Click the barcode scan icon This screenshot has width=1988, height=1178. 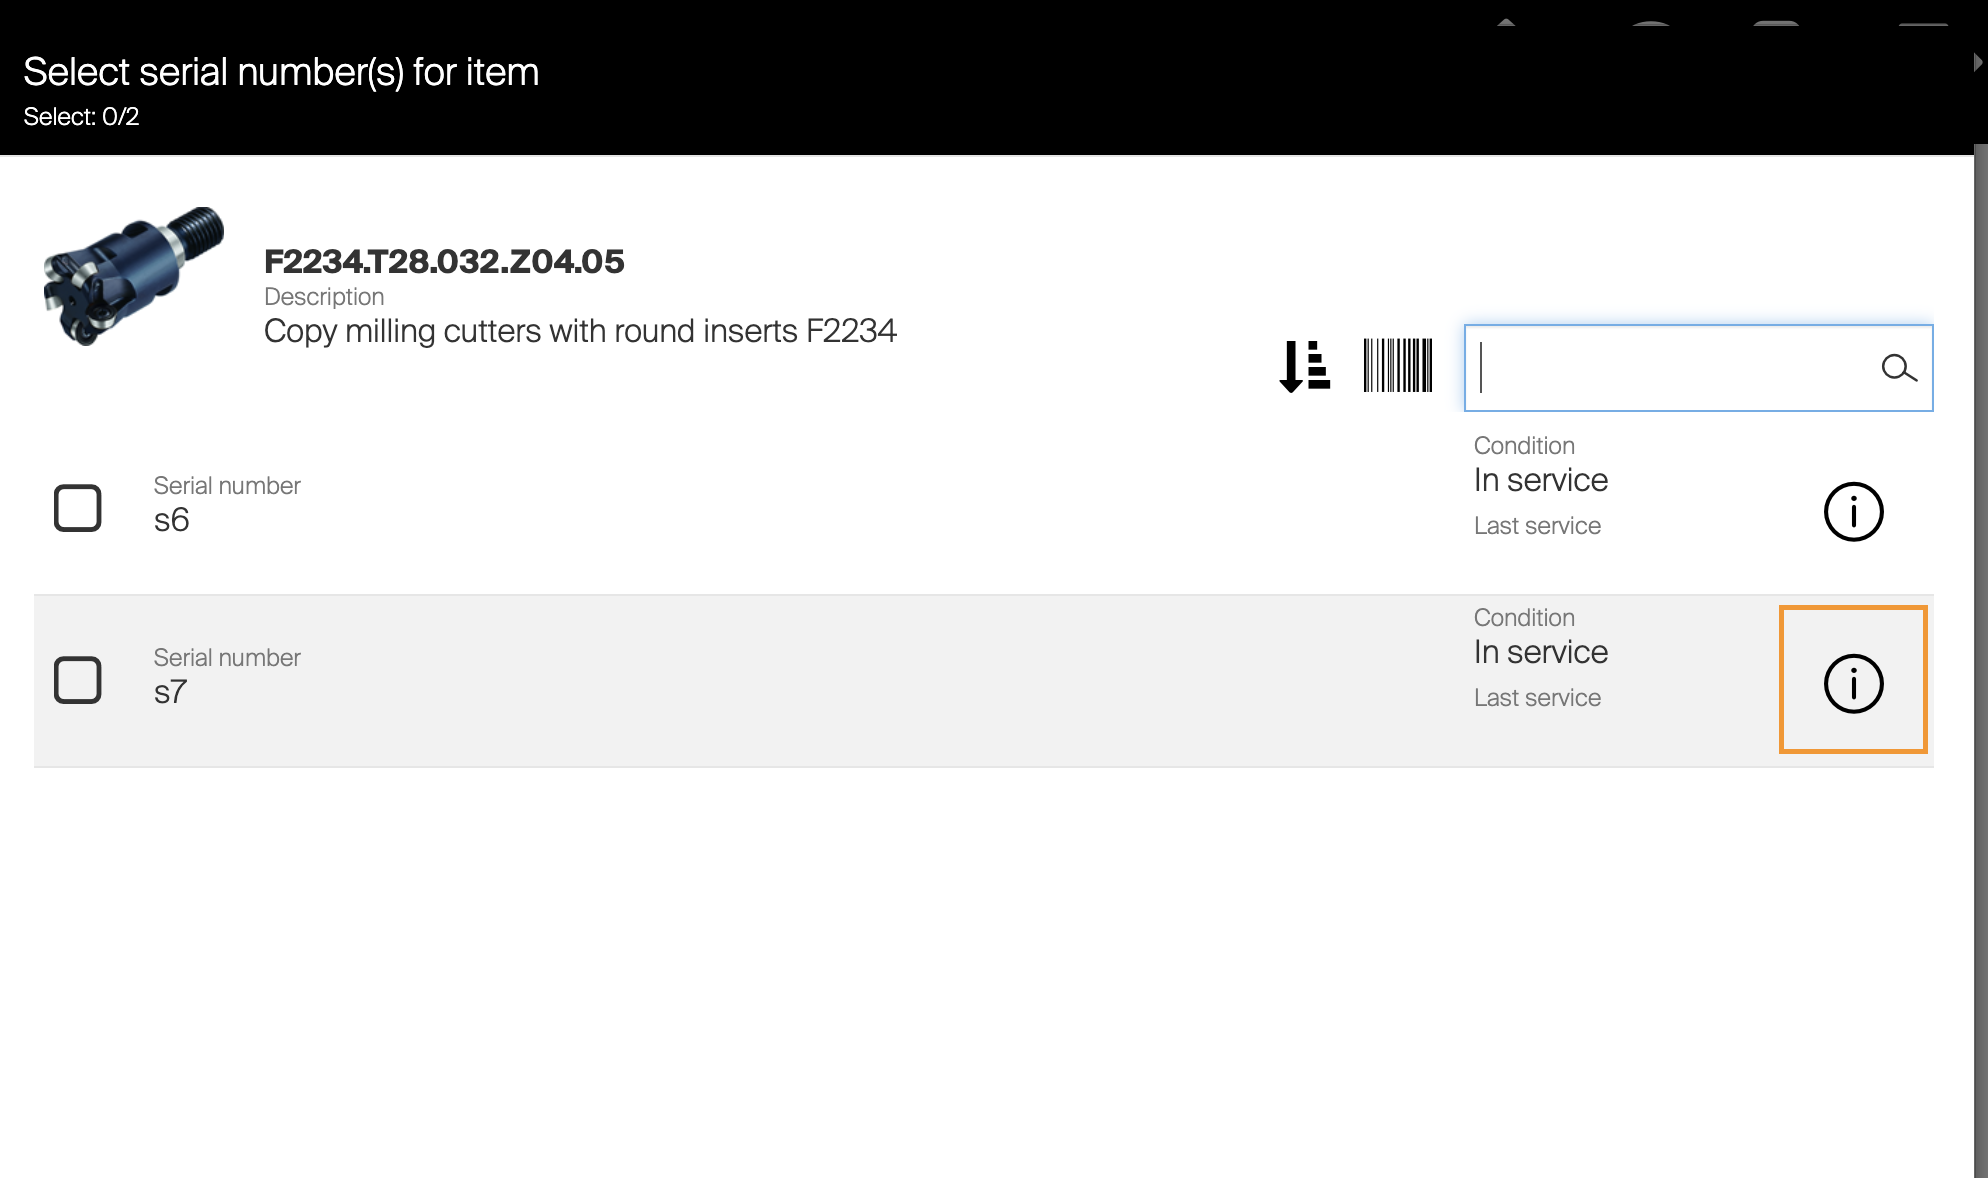pos(1398,367)
